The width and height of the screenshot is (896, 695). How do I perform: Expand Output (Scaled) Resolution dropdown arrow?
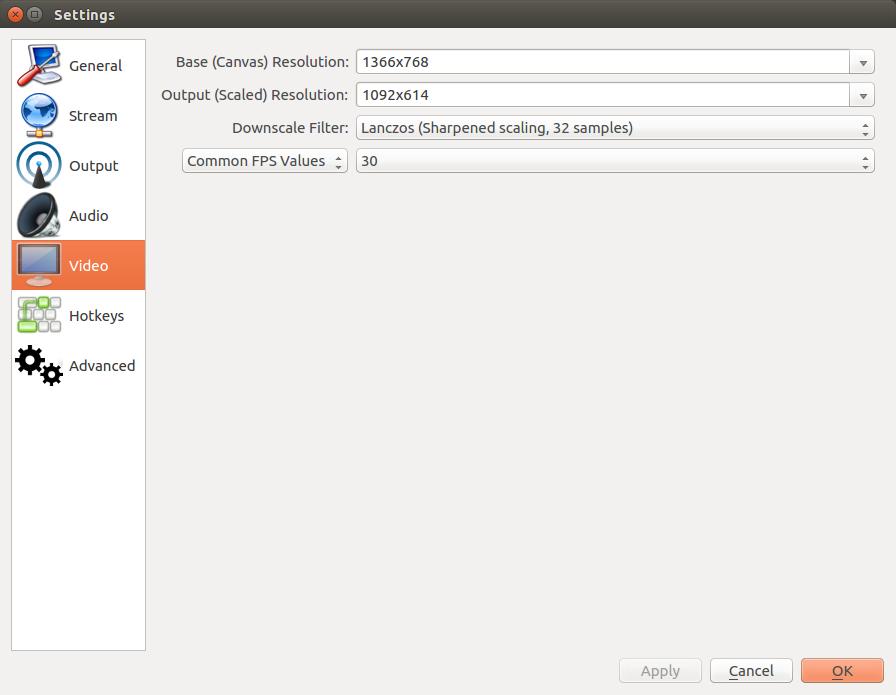pyautogui.click(x=862, y=95)
